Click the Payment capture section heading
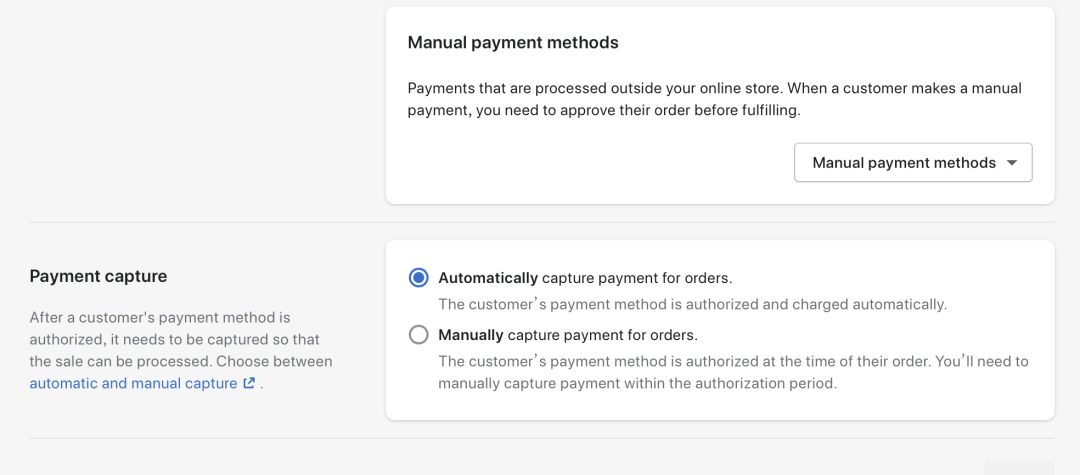 click(x=98, y=276)
